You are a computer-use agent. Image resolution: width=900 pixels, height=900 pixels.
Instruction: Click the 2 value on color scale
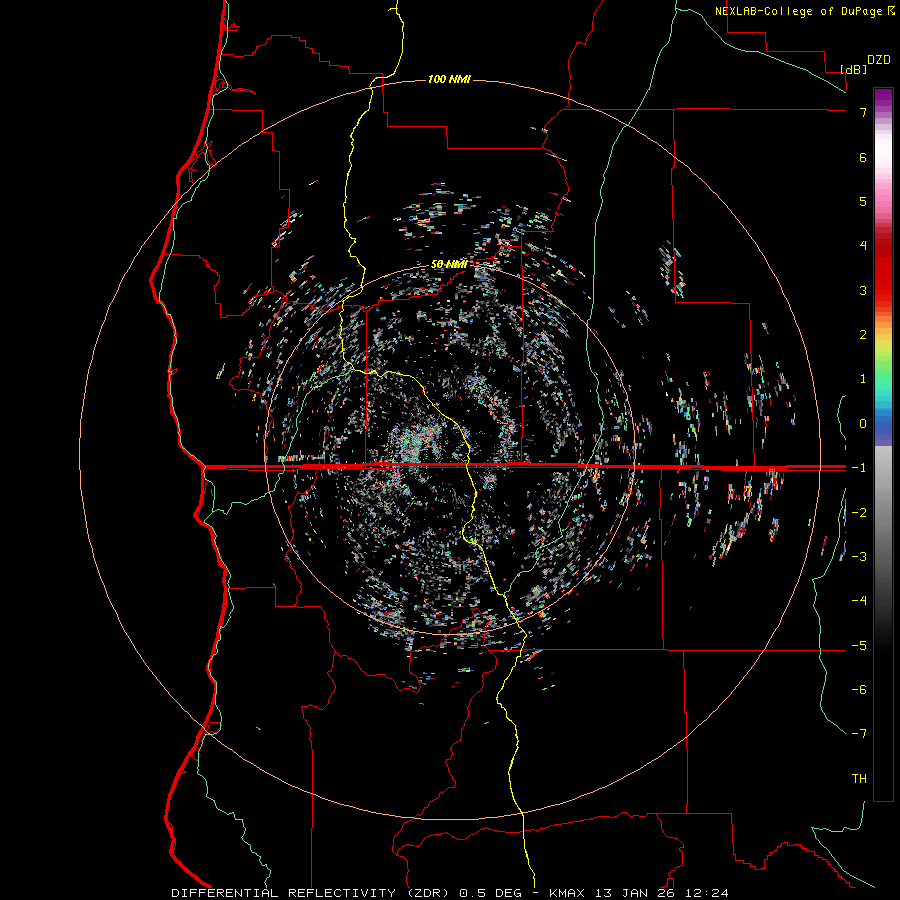click(863, 335)
